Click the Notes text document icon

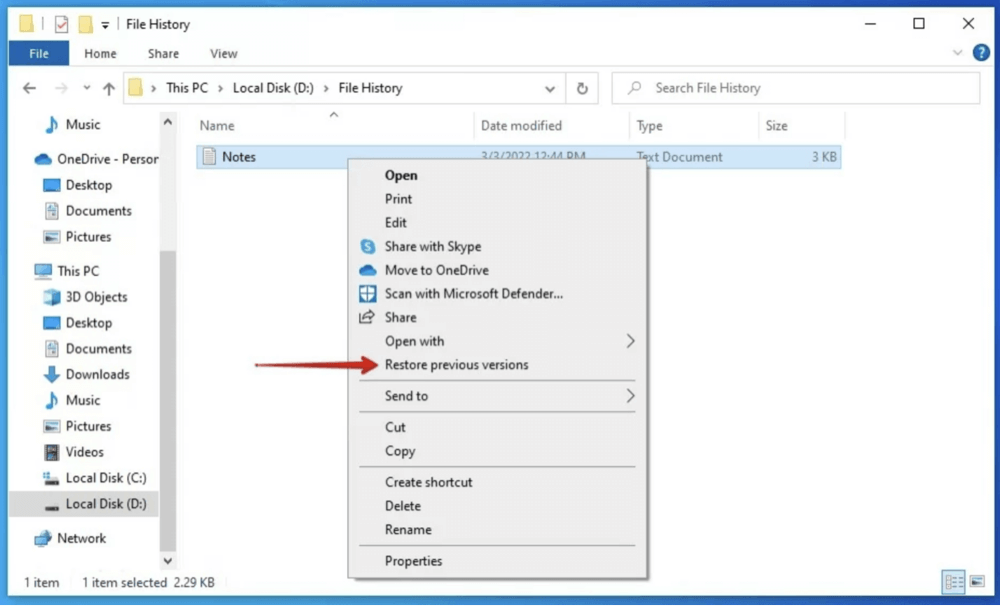[x=211, y=156]
